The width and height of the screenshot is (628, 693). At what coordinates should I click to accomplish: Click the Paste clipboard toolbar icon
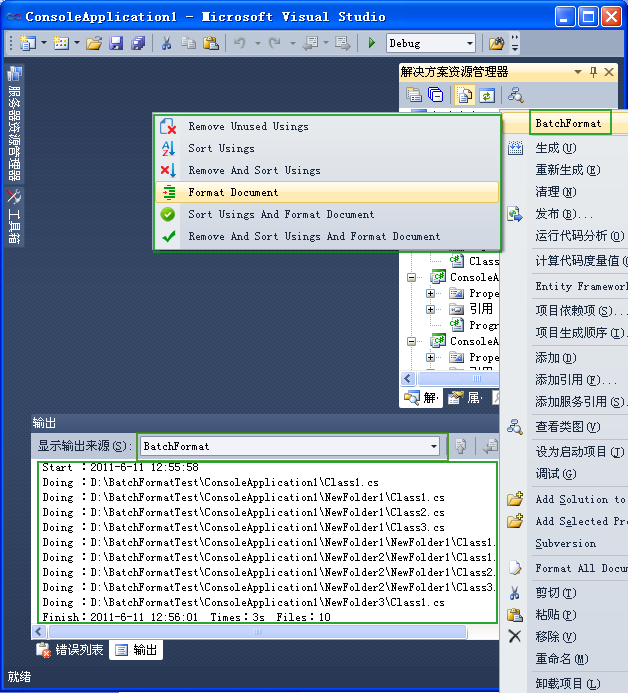211,43
